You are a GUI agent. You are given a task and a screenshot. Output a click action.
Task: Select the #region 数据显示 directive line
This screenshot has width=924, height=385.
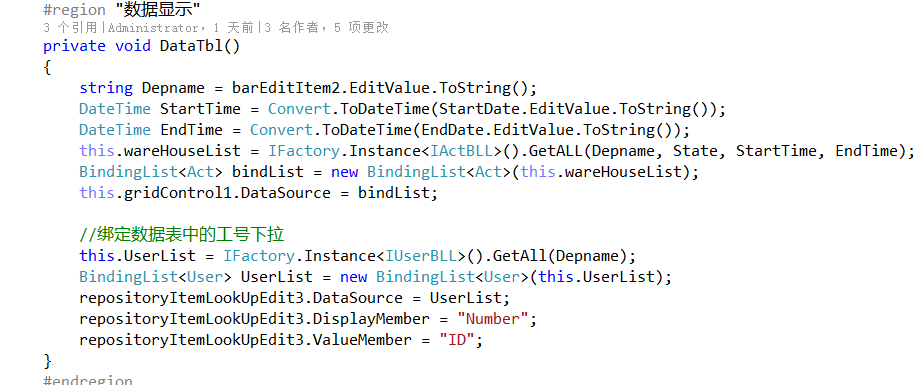123,9
